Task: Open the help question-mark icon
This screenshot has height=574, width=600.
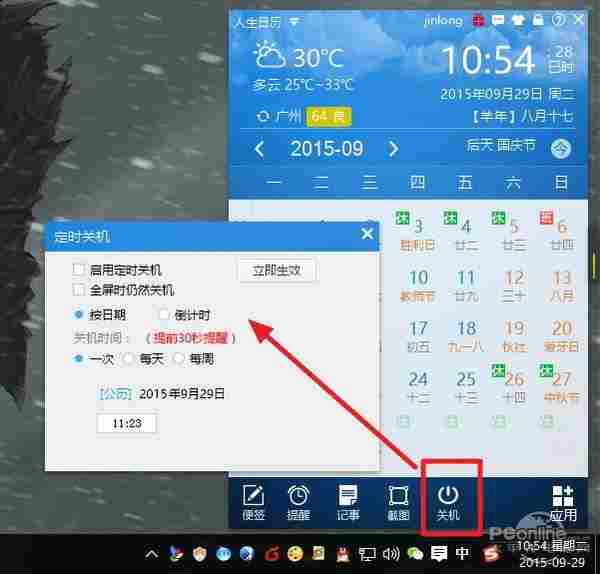Action: (558, 20)
